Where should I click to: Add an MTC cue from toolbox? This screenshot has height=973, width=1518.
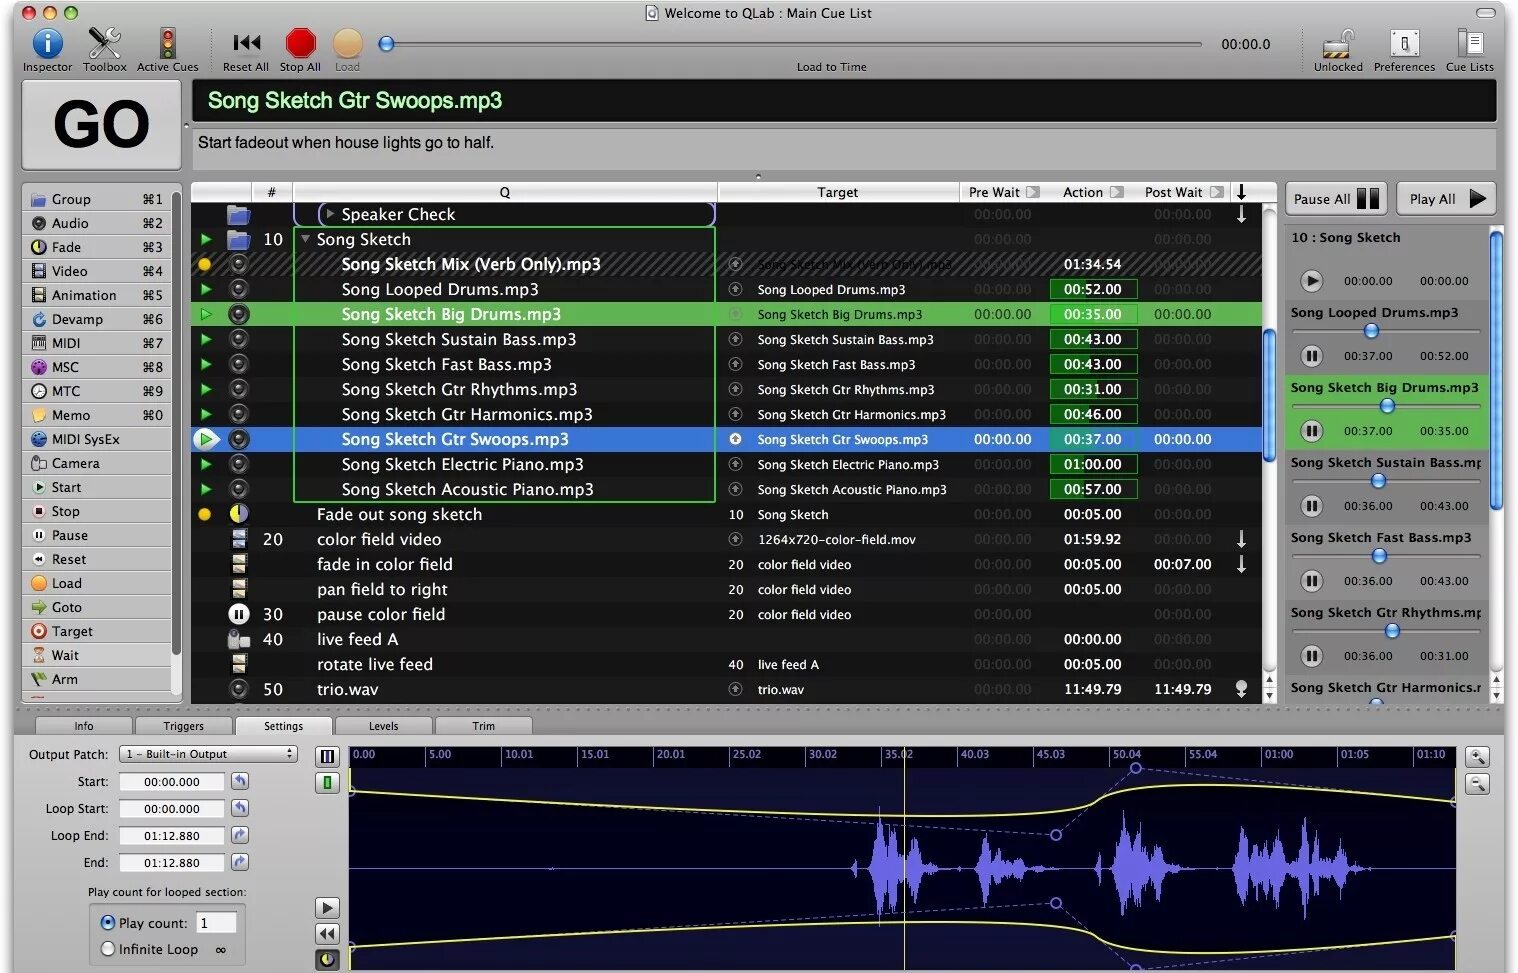[97, 391]
